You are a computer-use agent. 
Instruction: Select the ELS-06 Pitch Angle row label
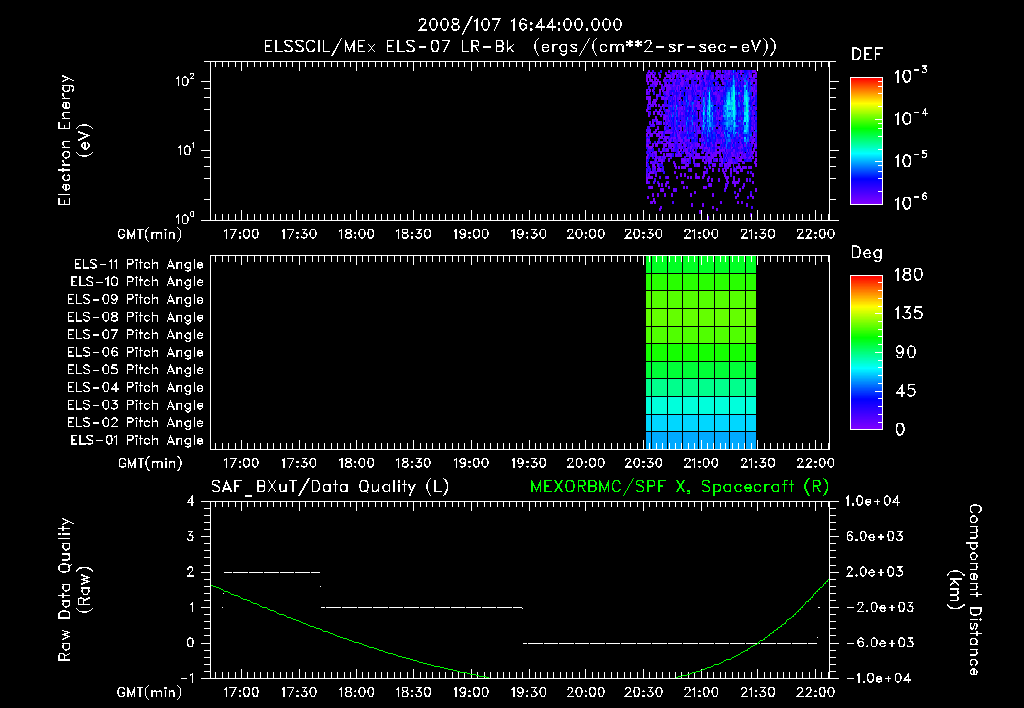(x=135, y=352)
